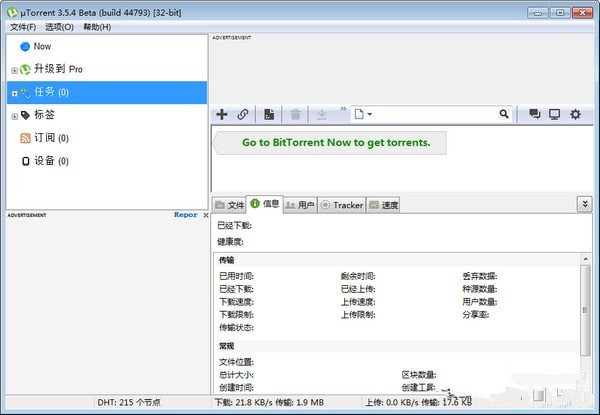Click the µTorrent logo in title bar
600x415 pixels.
(x=13, y=13)
